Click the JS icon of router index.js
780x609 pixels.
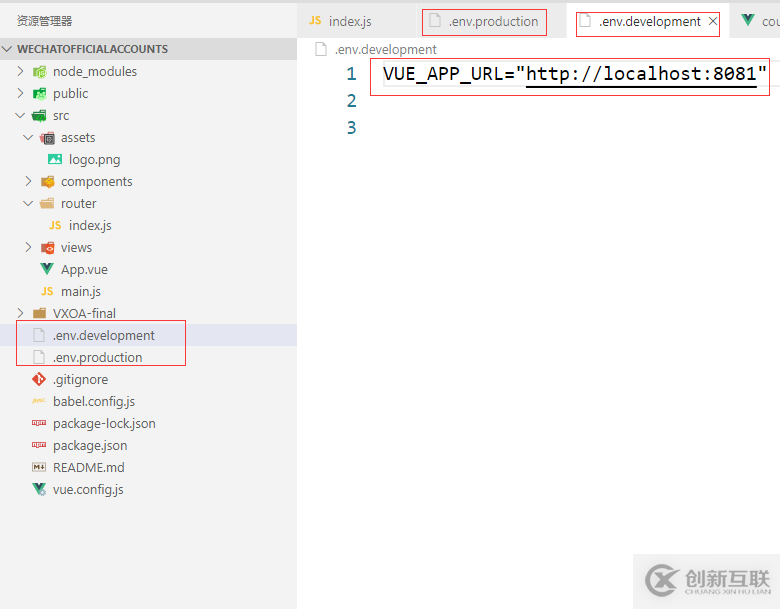[x=55, y=225]
